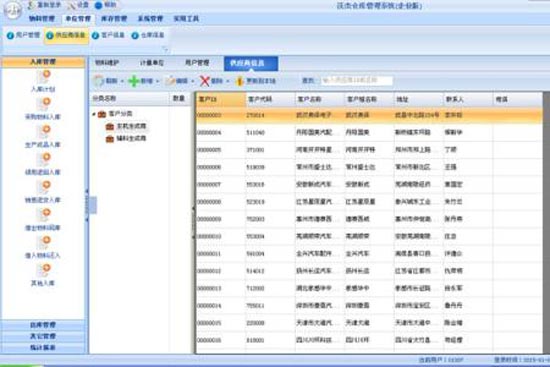Click the 重新登录 re-login icon in title bar

[x=32, y=5]
